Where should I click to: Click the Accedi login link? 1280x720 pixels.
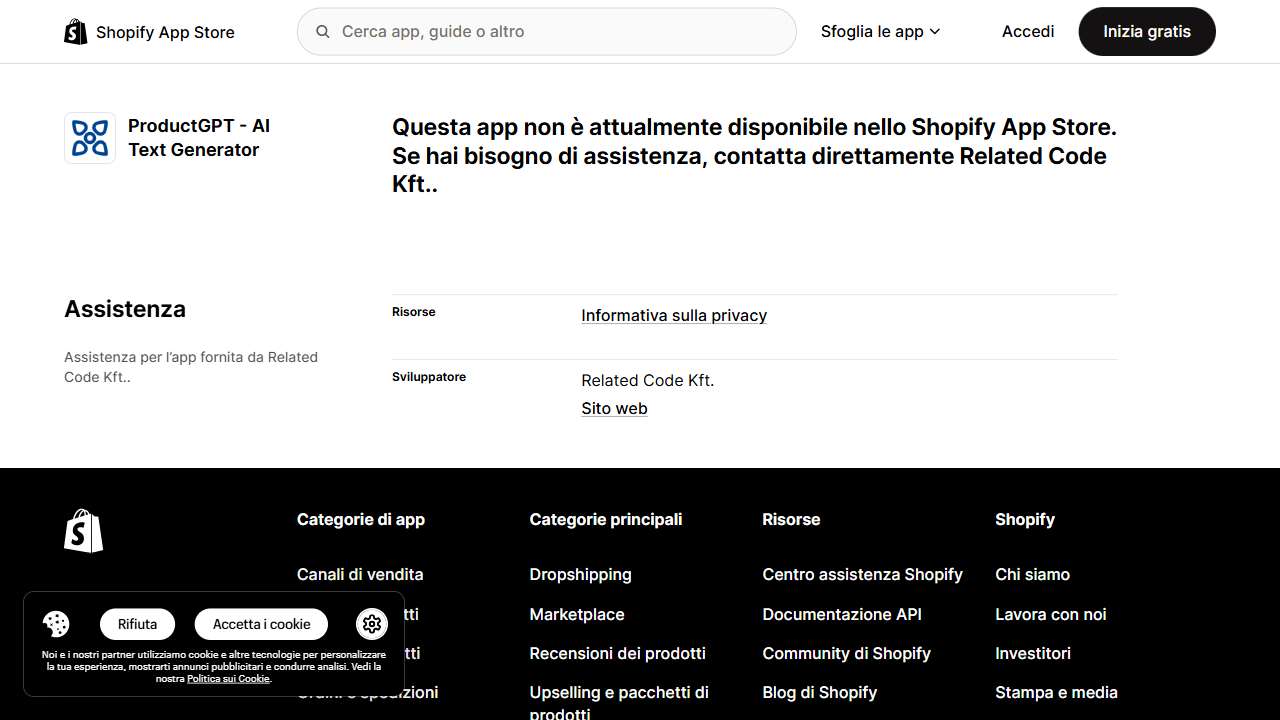coord(1028,32)
